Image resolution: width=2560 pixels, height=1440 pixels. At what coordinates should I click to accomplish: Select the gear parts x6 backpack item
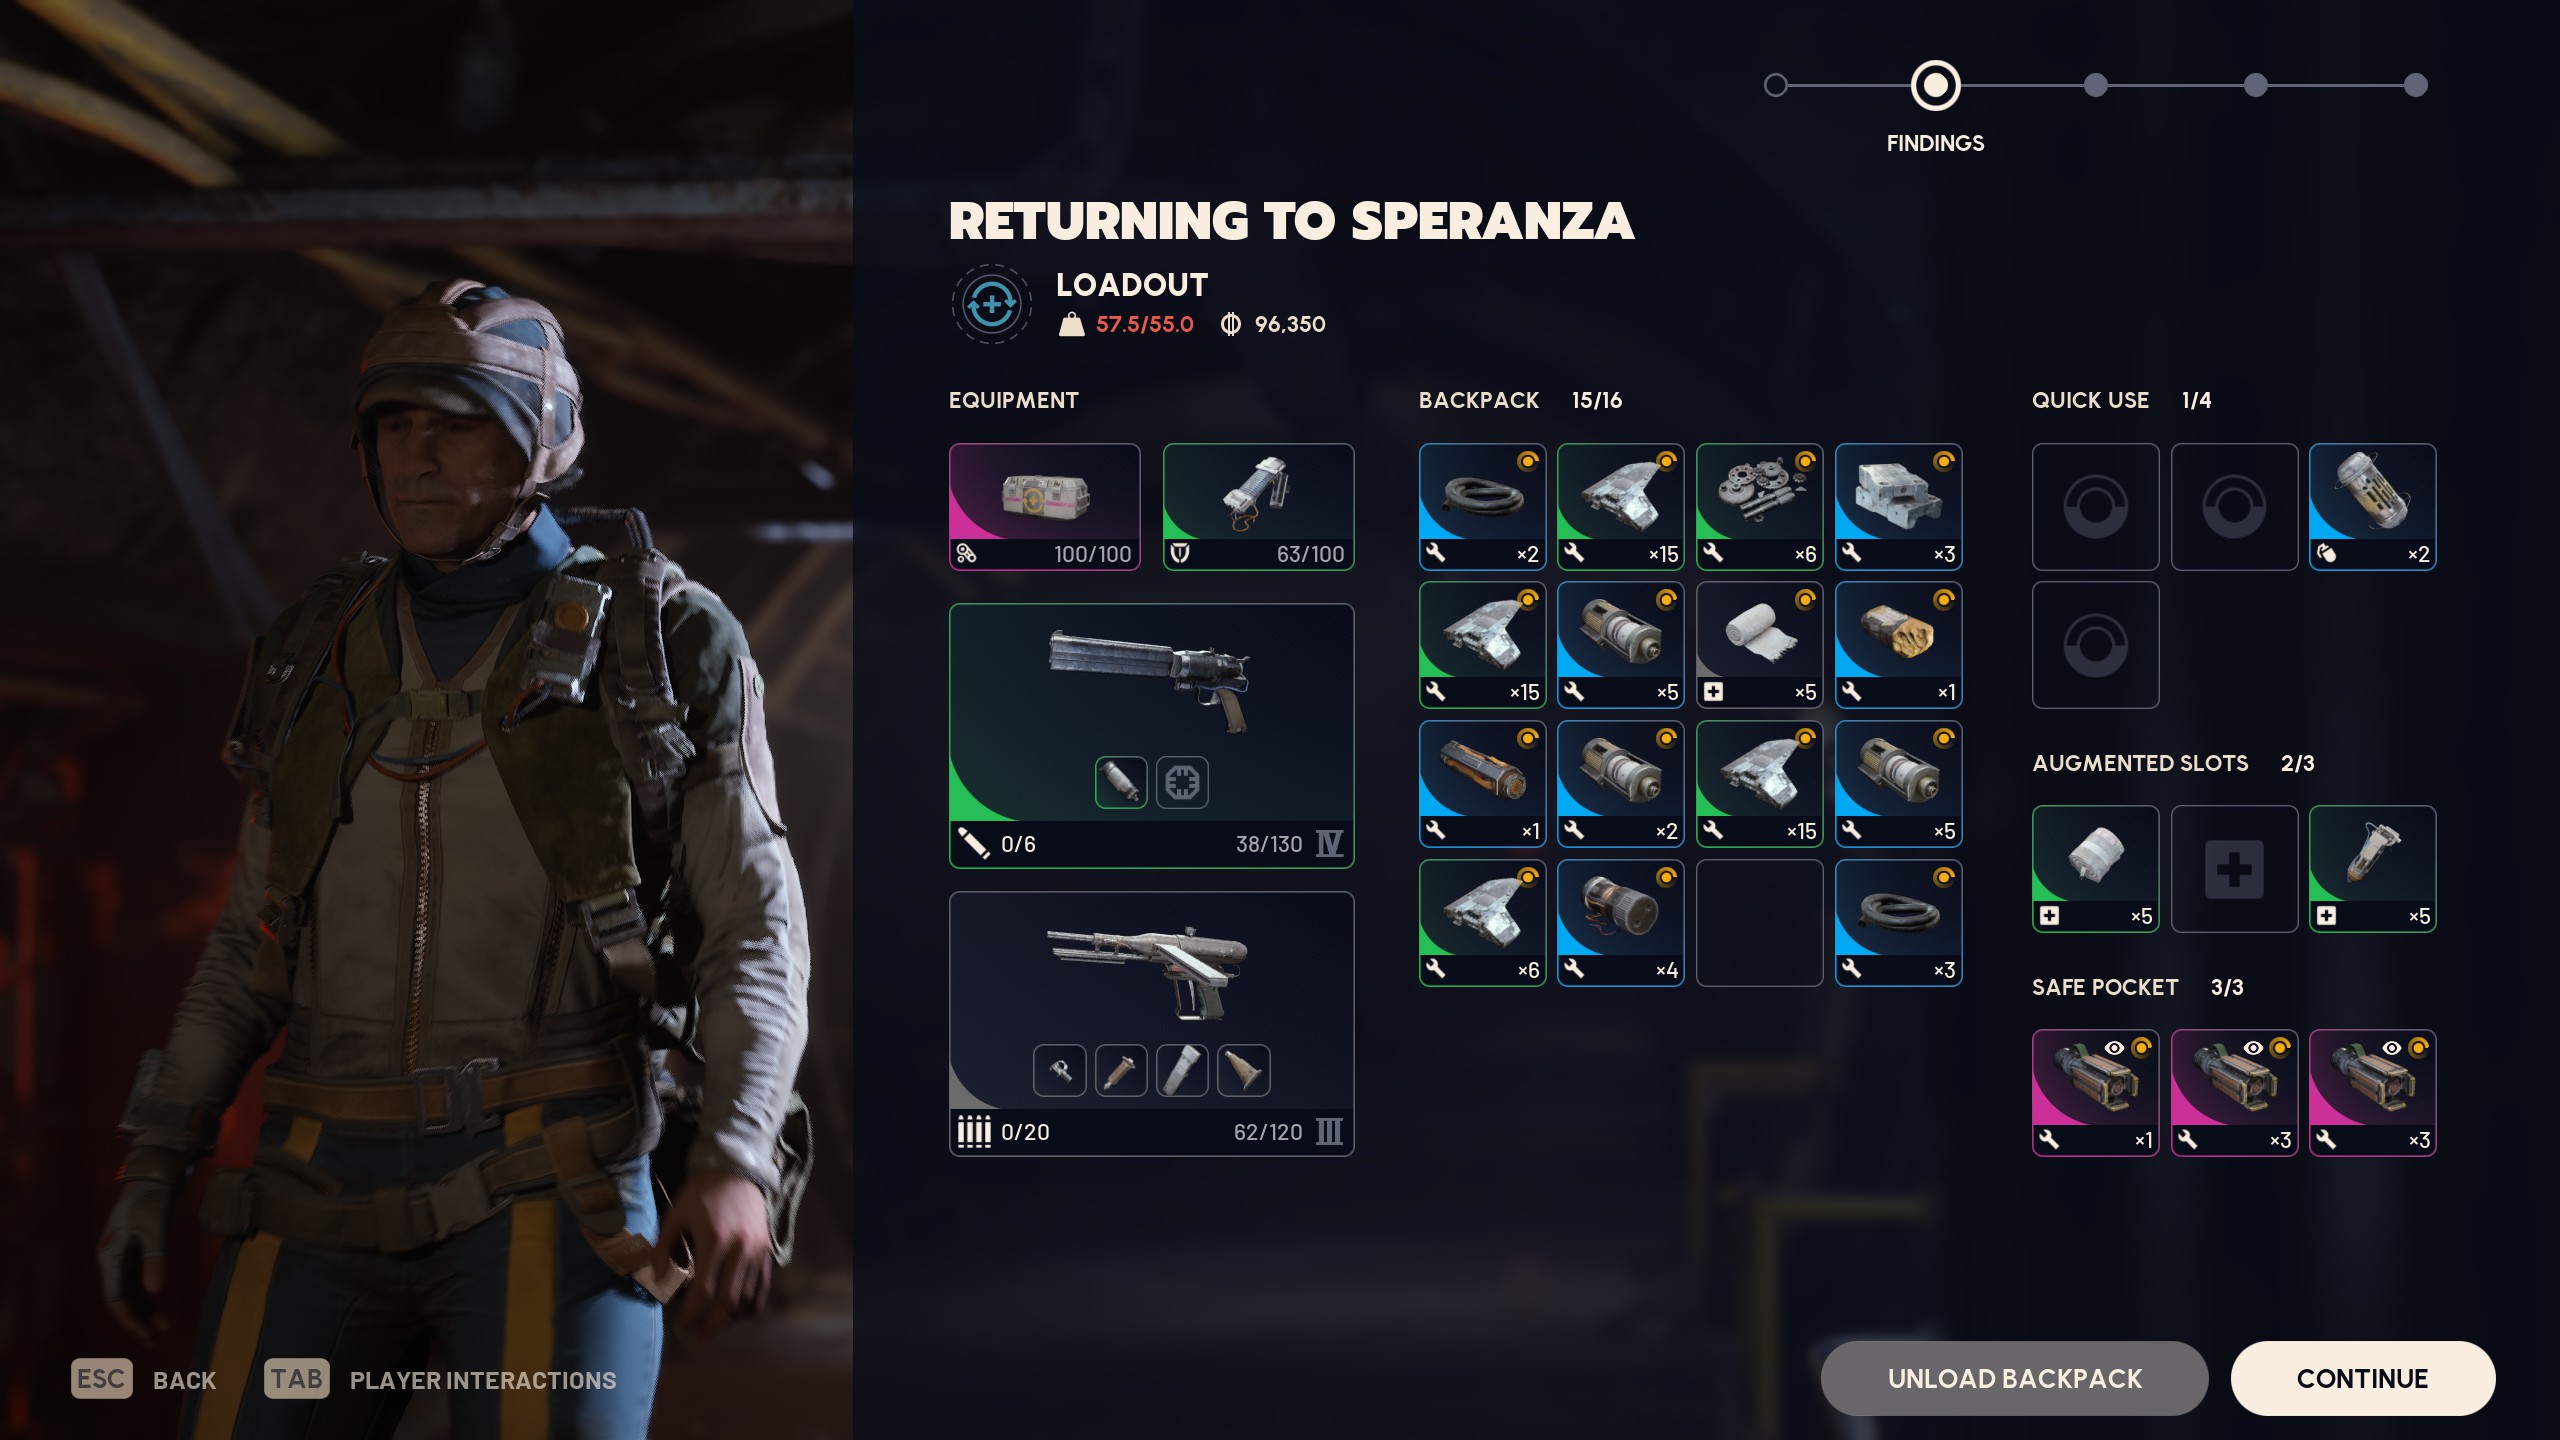pos(1759,507)
